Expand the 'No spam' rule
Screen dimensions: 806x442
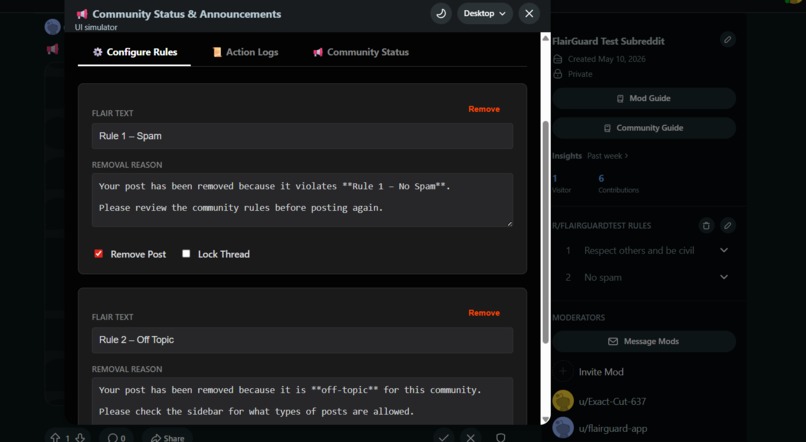(x=724, y=277)
